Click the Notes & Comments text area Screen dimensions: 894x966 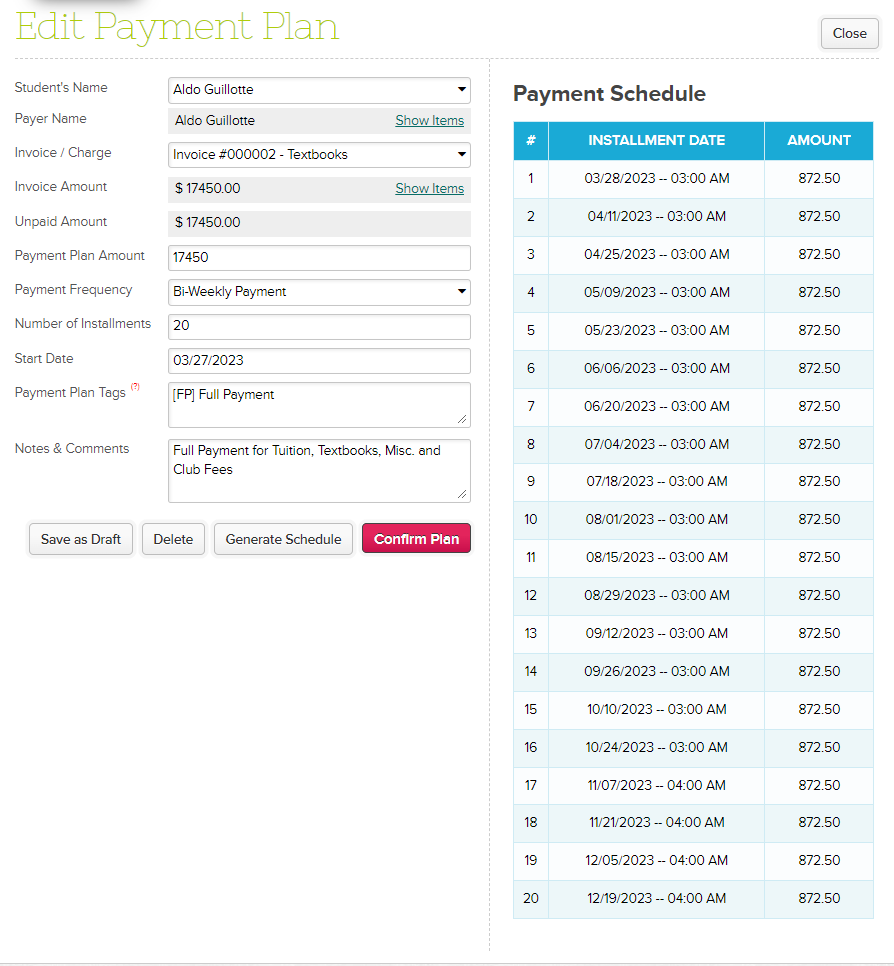(319, 470)
